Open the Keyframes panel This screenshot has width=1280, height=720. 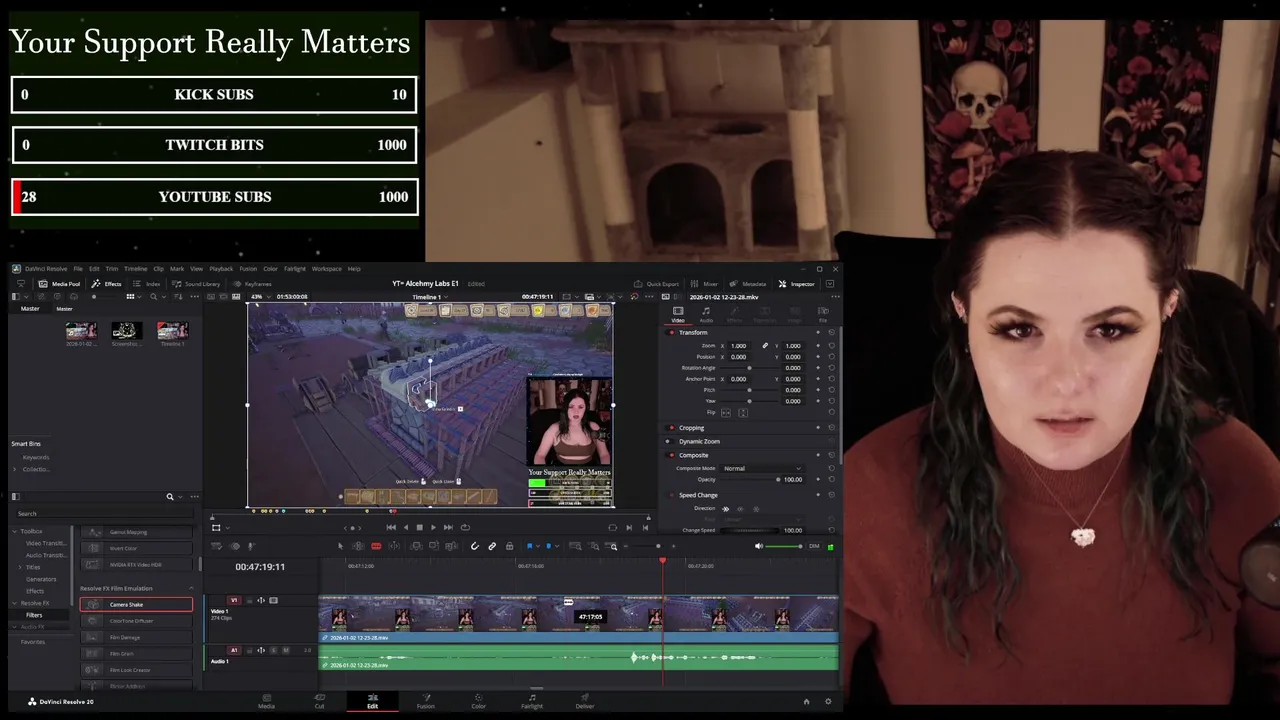point(251,284)
